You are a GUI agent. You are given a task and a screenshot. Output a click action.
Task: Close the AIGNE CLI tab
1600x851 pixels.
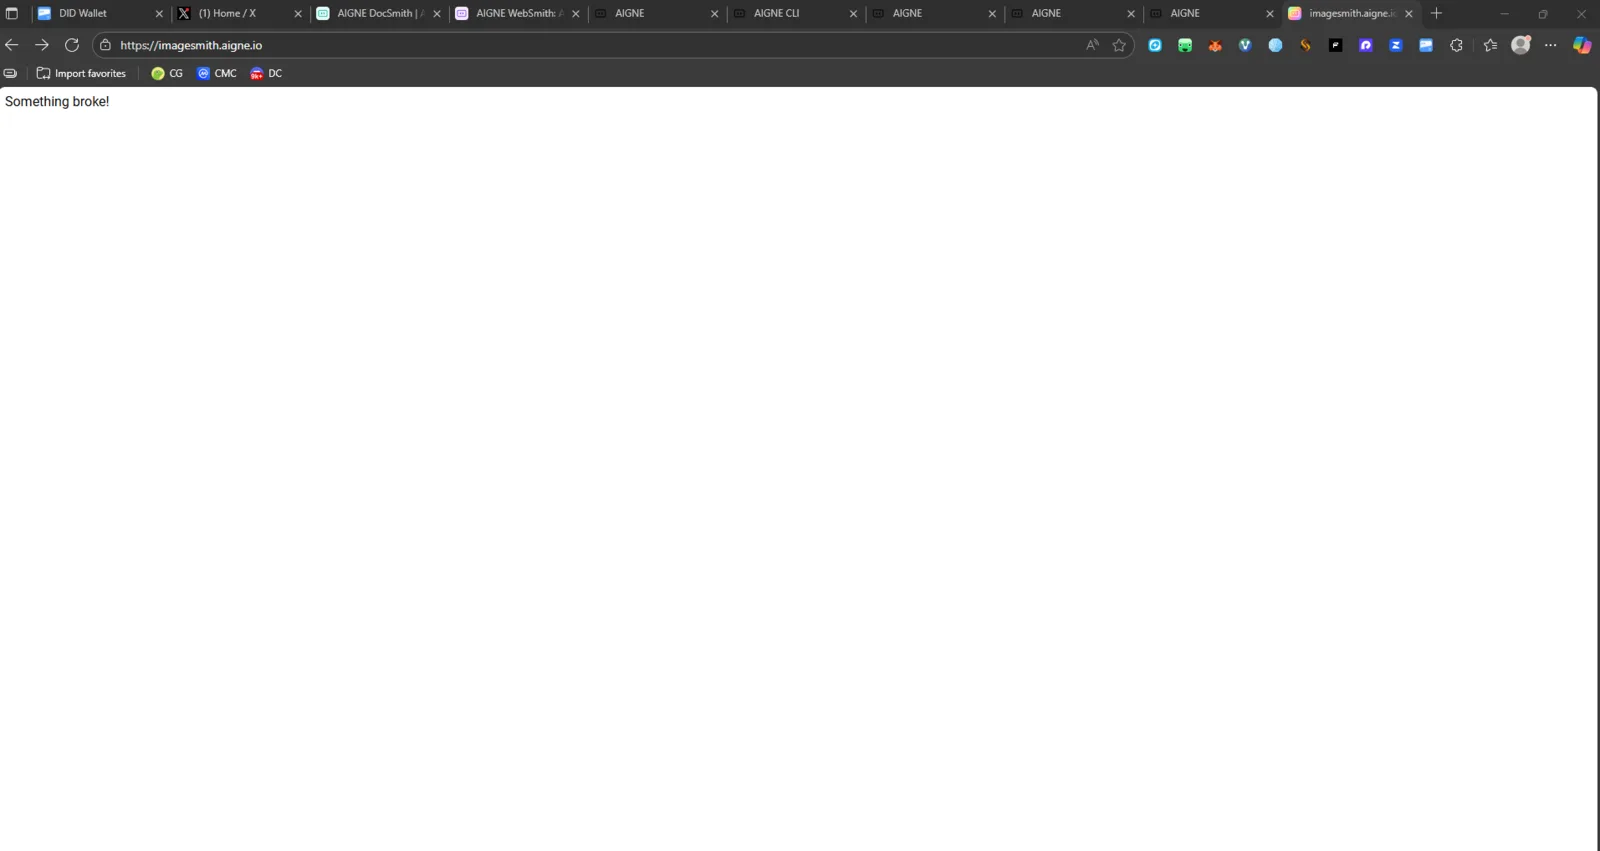point(853,14)
